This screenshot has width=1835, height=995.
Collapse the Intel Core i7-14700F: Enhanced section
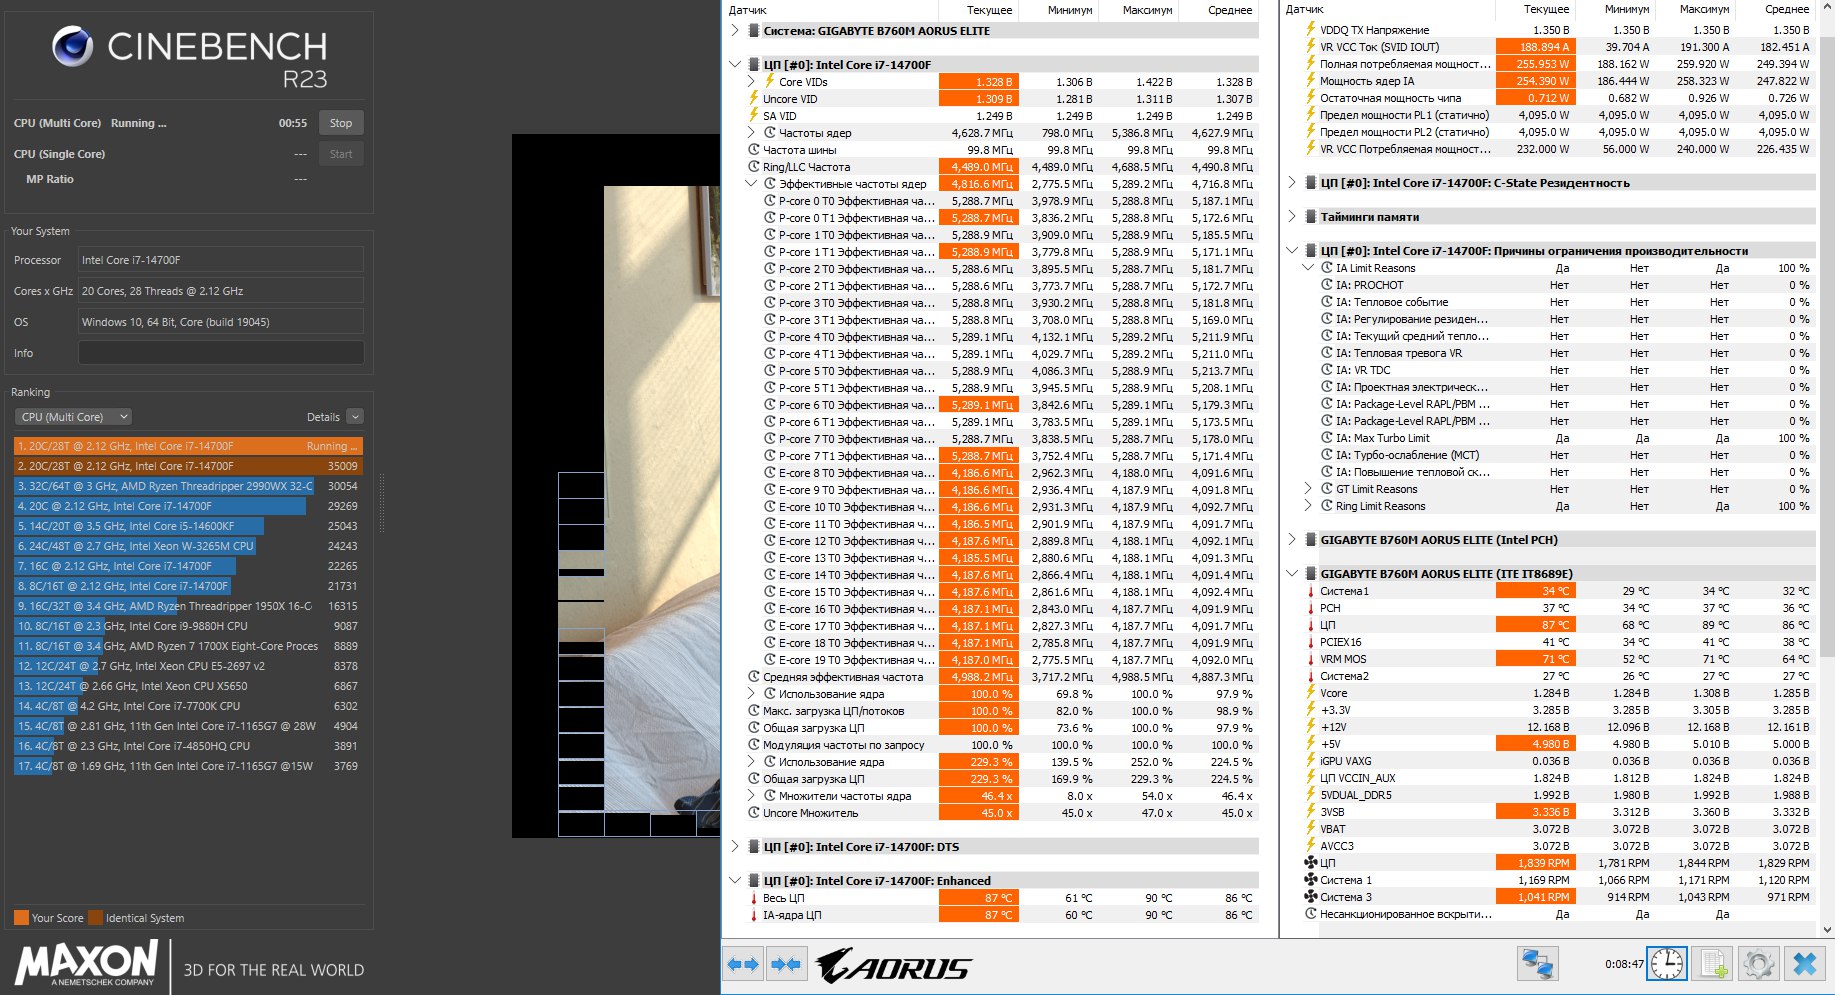(735, 881)
